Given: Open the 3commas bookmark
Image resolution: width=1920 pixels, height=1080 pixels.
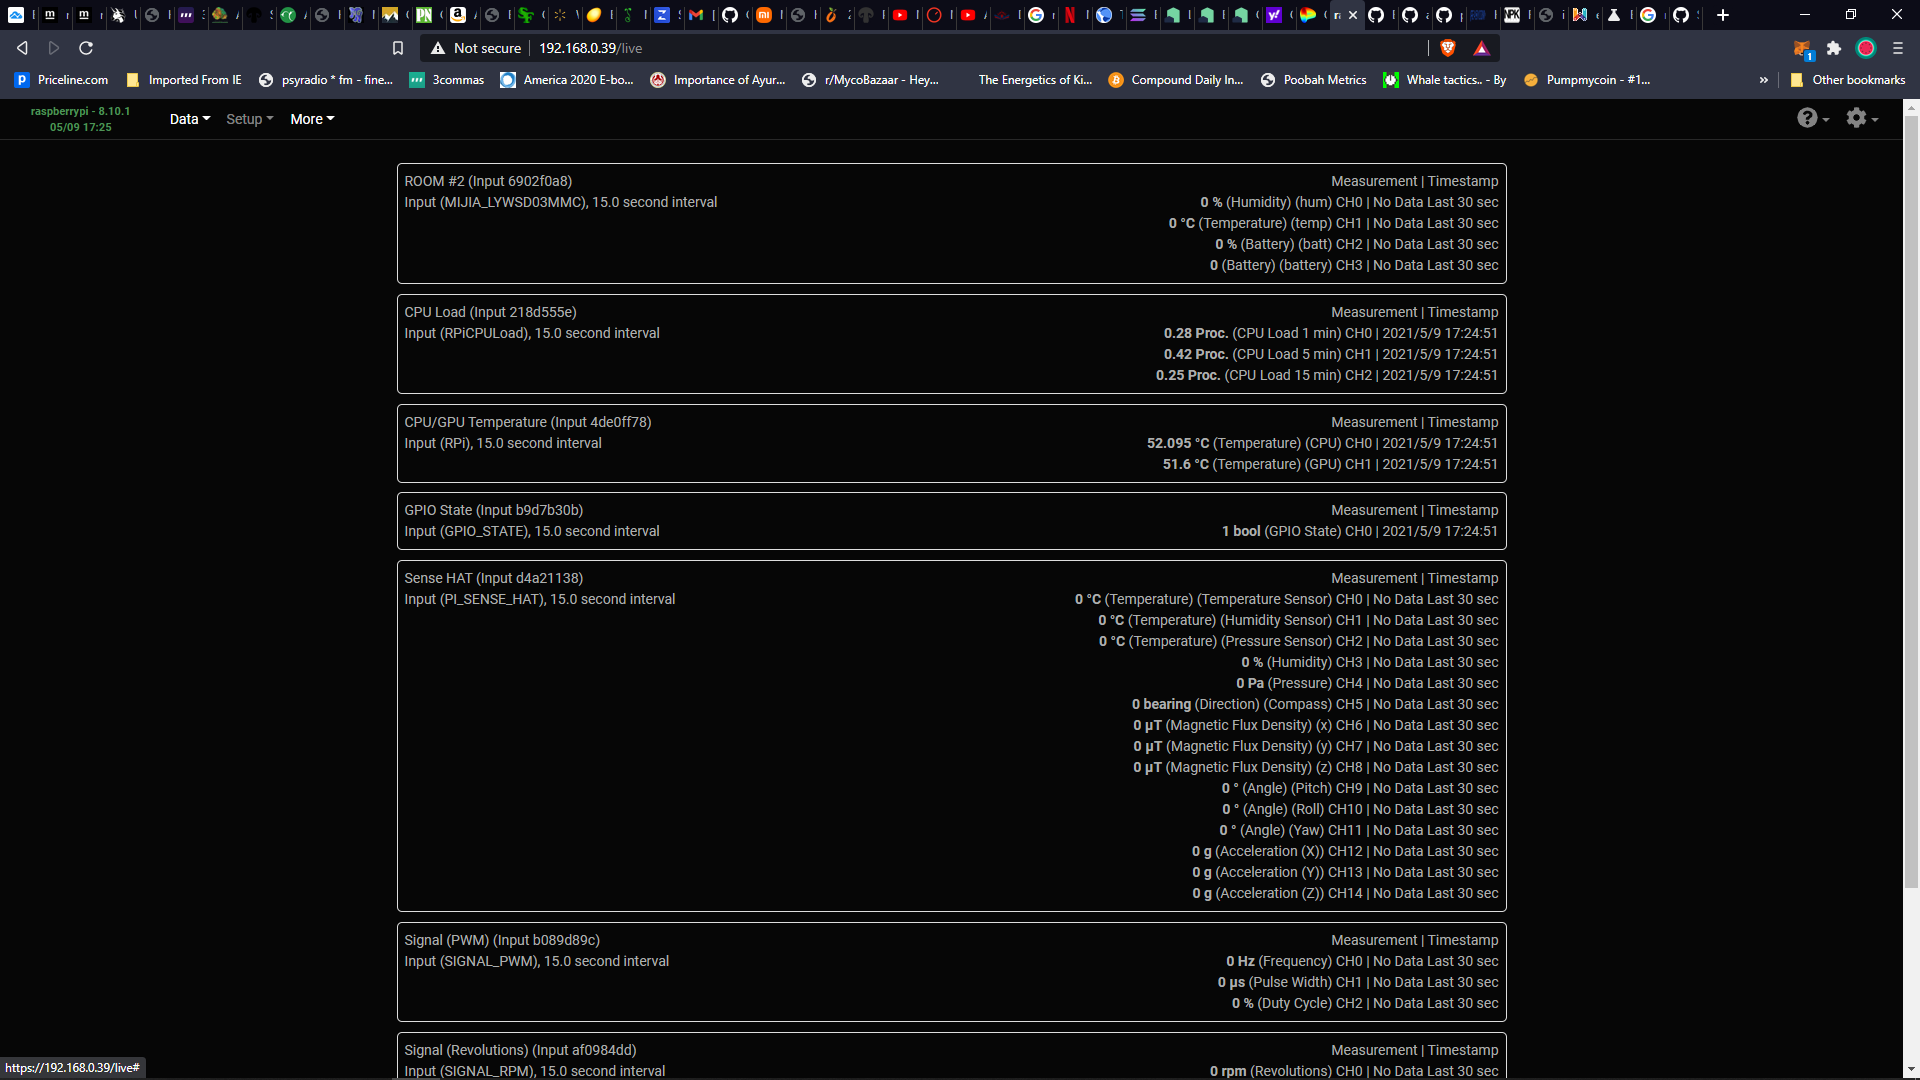Looking at the screenshot, I should [447, 80].
